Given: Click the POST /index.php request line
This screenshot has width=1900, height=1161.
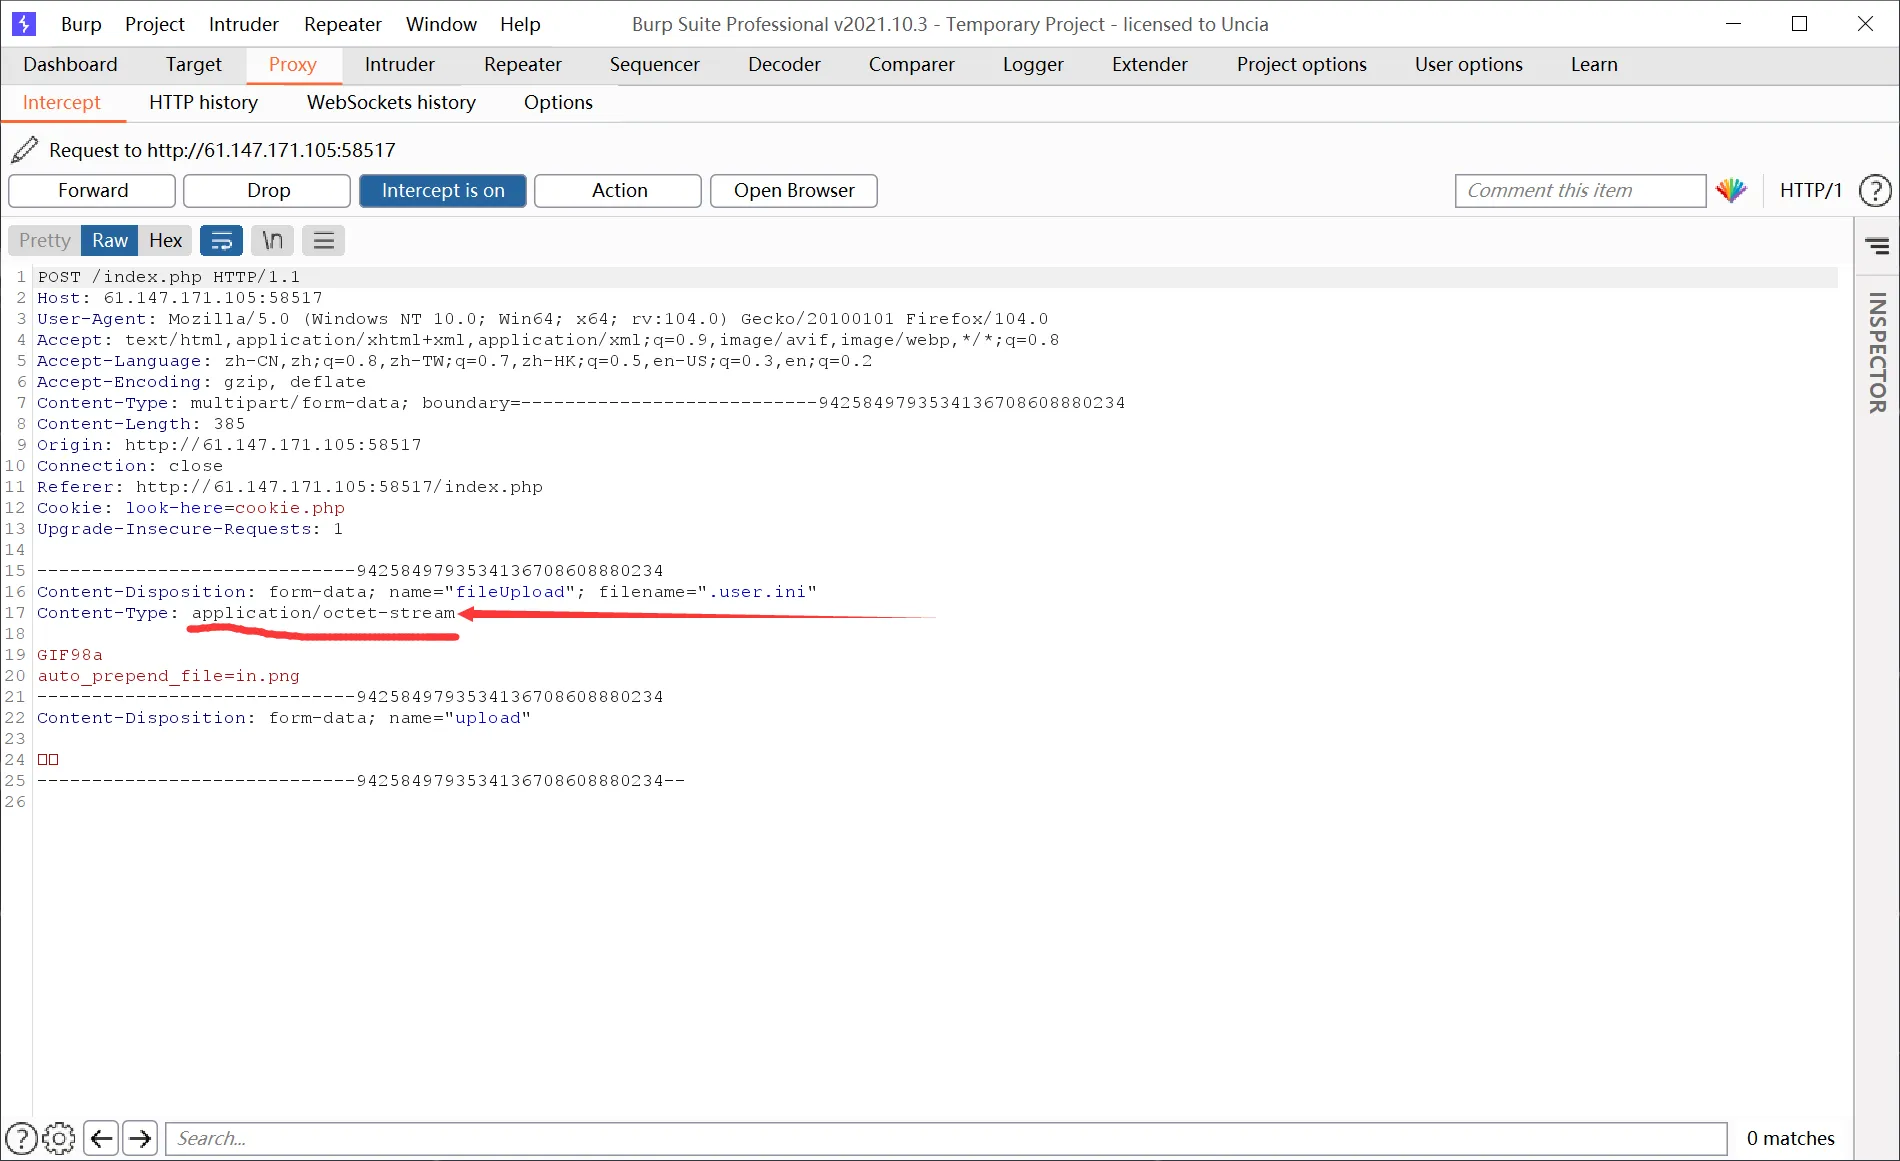Looking at the screenshot, I should [168, 277].
